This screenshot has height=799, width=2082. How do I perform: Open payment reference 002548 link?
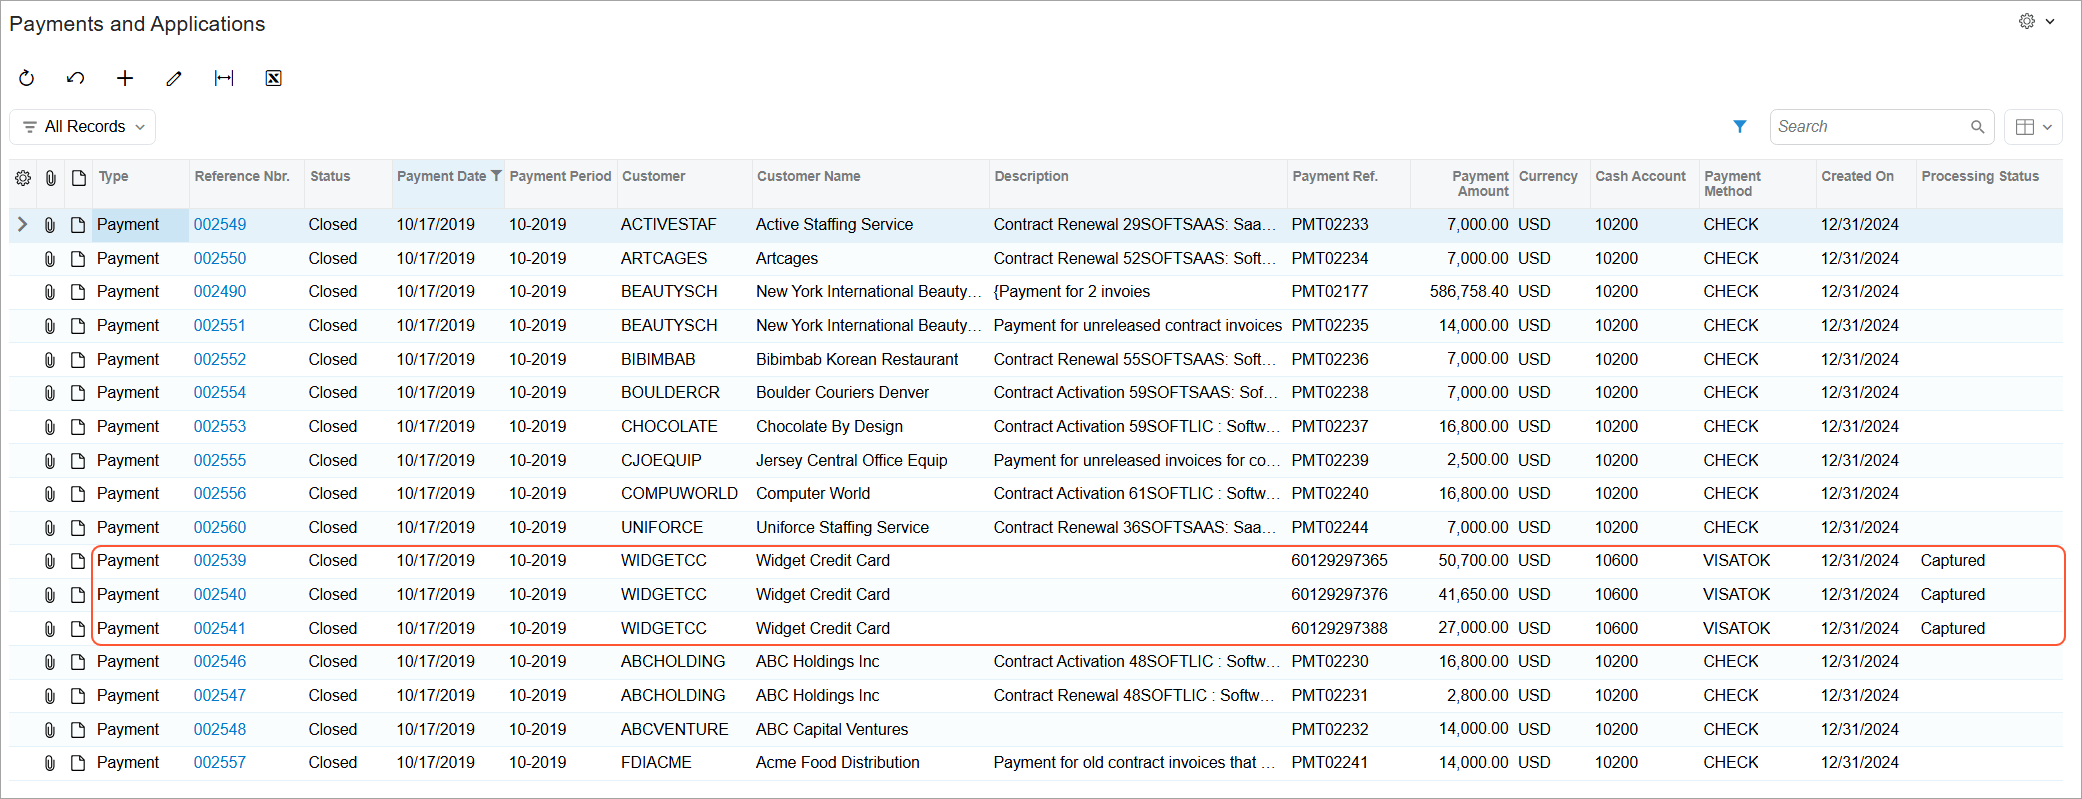(220, 730)
